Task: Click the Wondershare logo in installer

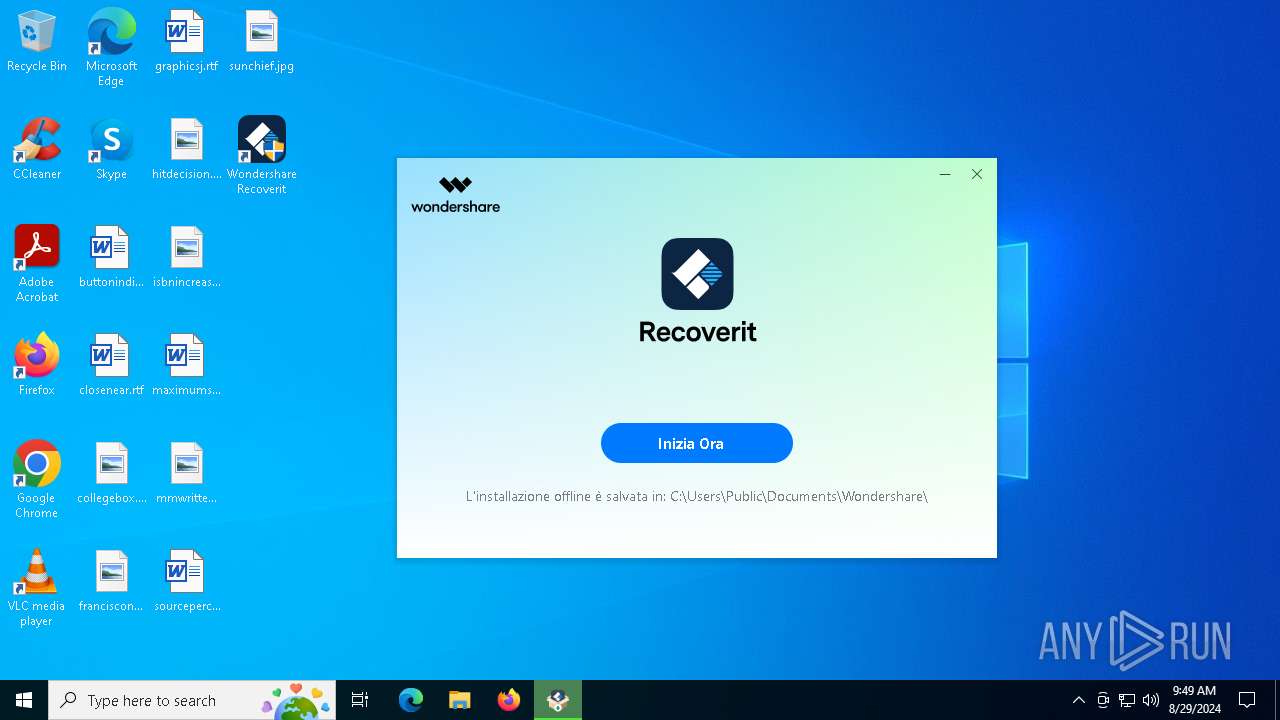Action: point(455,195)
